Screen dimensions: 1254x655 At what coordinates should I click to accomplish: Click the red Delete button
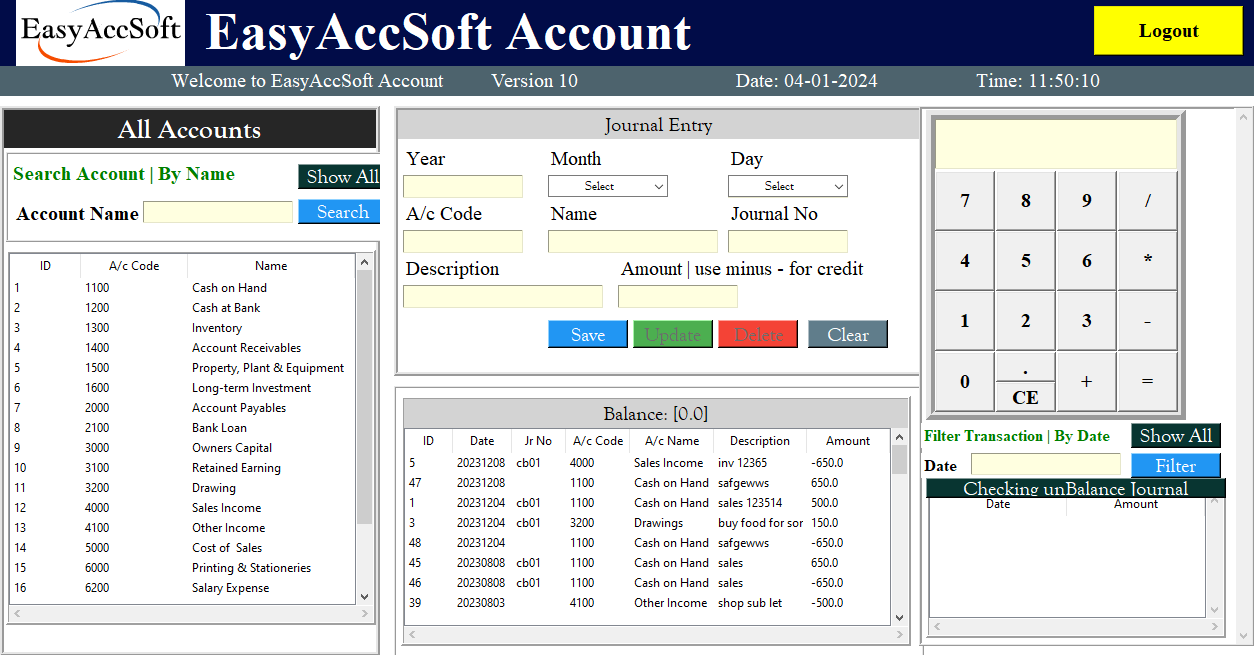point(758,335)
